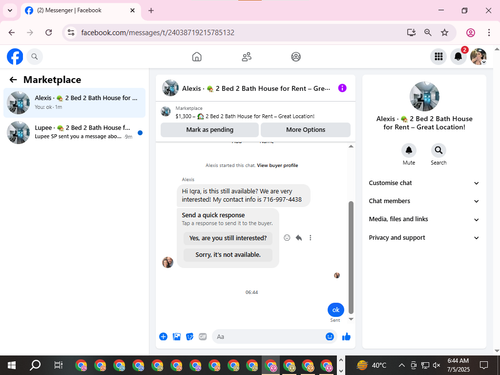Expand the Chat members section
Viewport: 500px width, 375px height.
424,201
